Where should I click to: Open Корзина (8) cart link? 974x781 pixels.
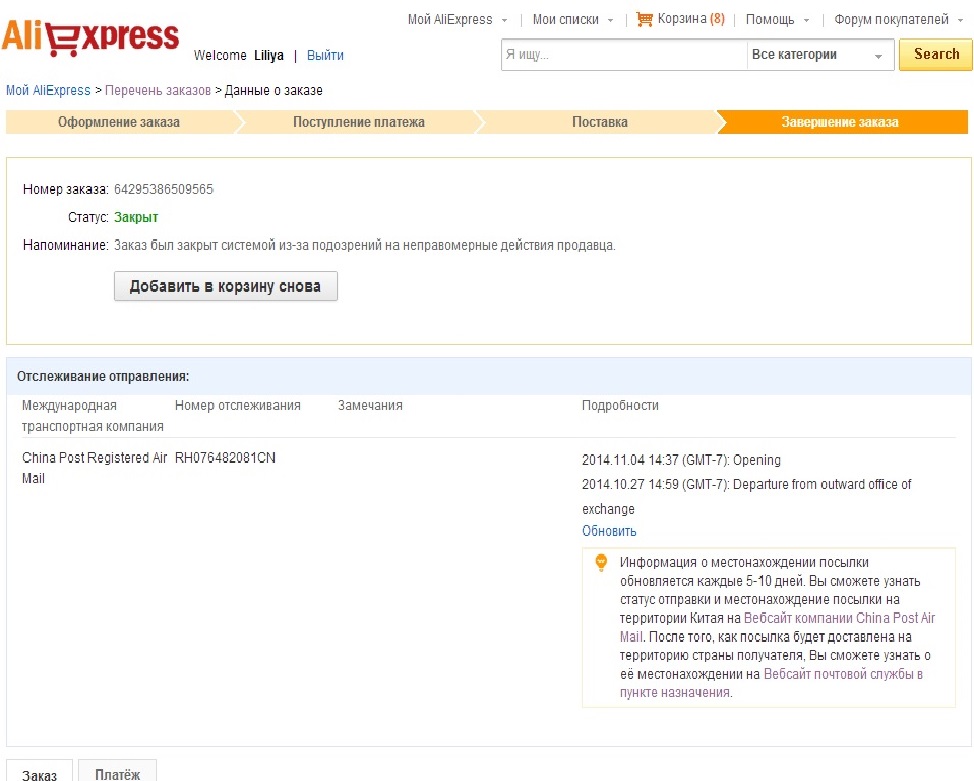coord(691,19)
